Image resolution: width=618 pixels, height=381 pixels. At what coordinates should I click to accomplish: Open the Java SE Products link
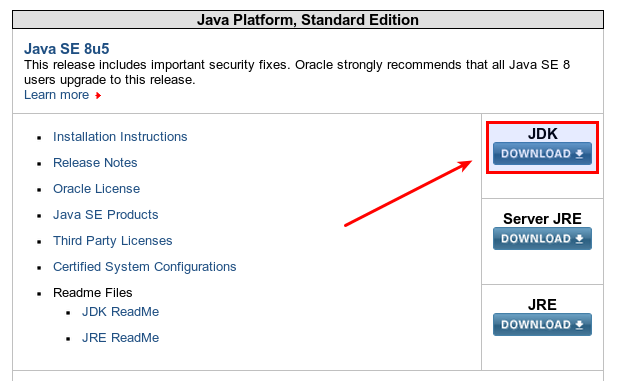[106, 215]
